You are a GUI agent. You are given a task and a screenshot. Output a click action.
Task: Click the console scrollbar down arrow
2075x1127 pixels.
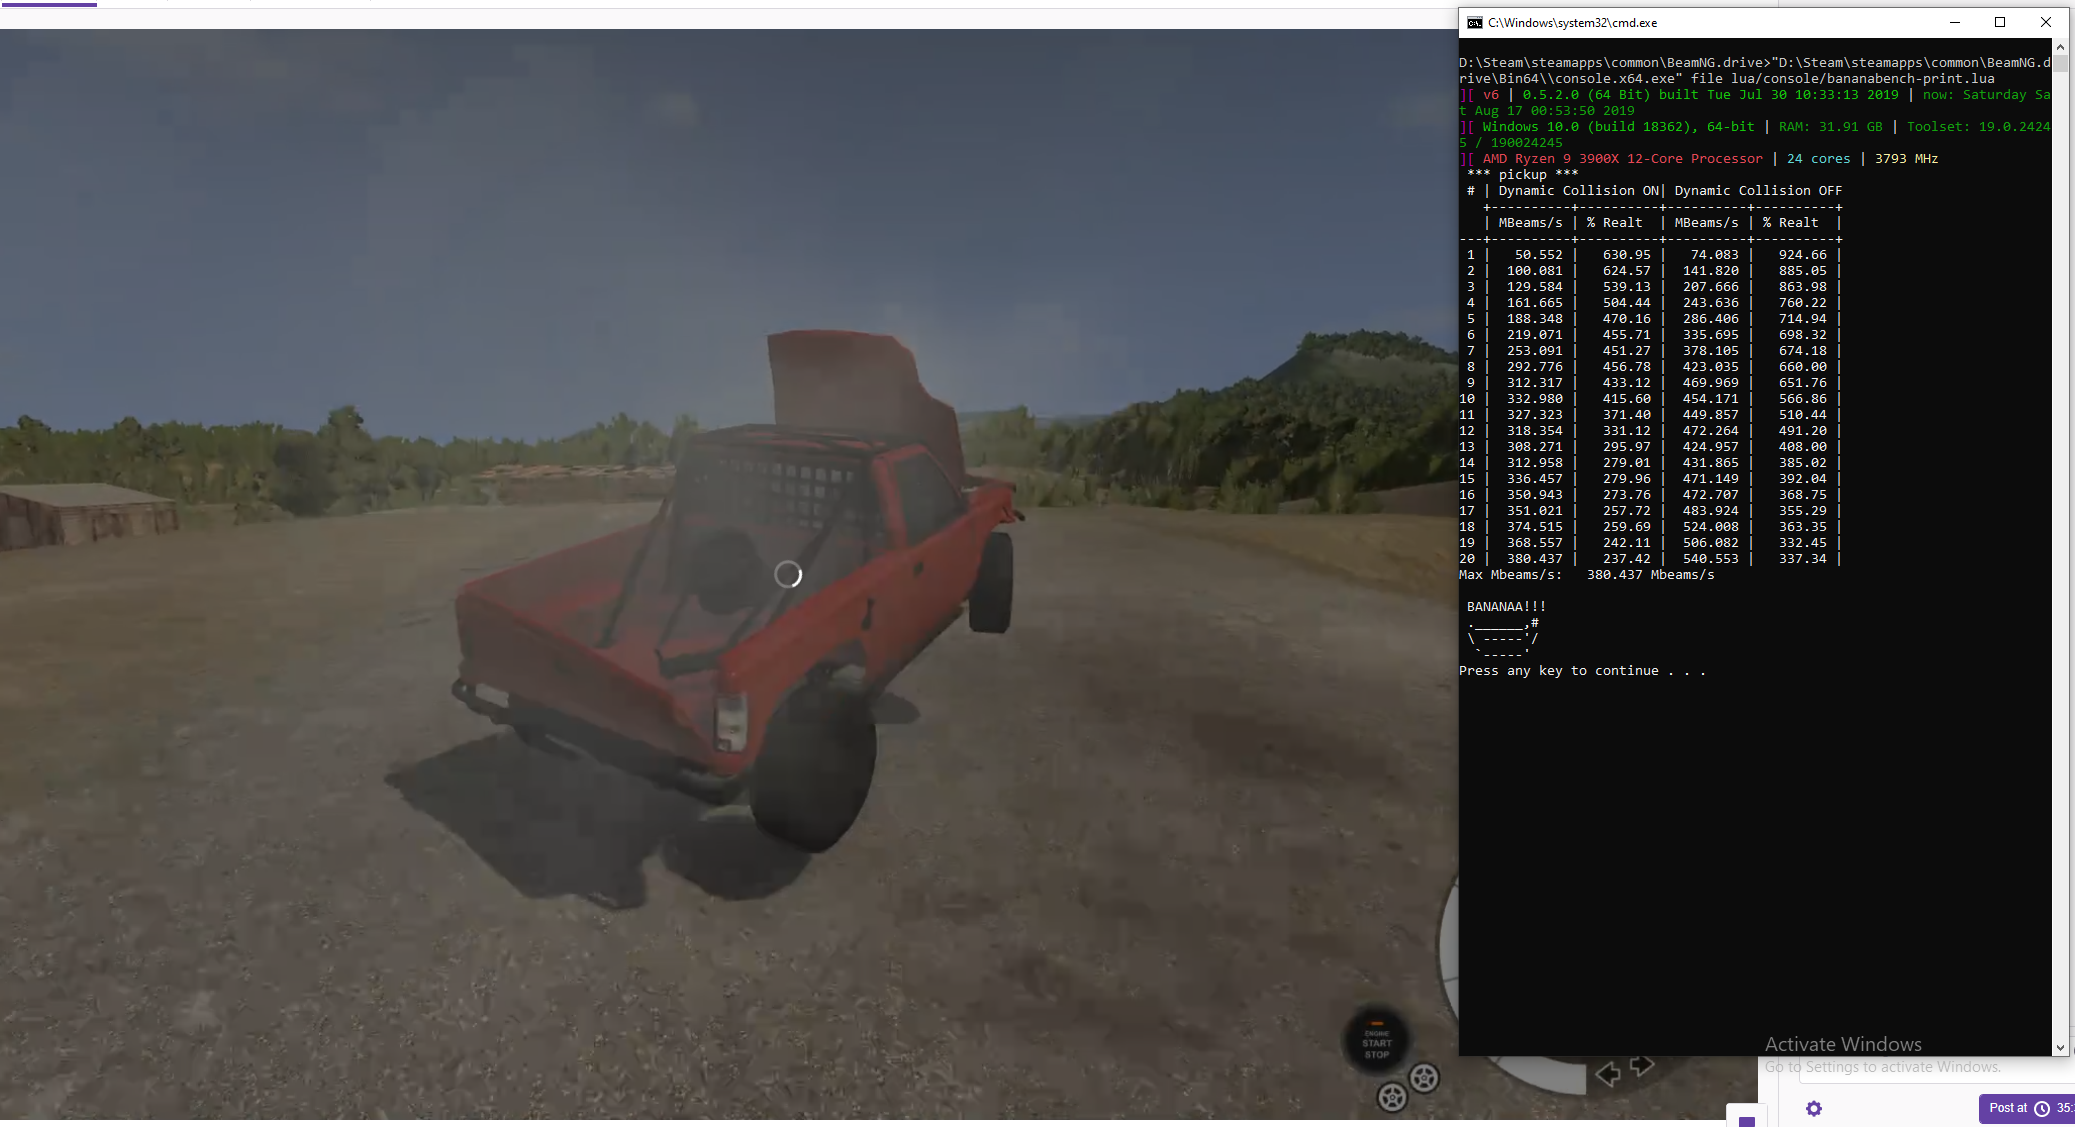2060,1047
